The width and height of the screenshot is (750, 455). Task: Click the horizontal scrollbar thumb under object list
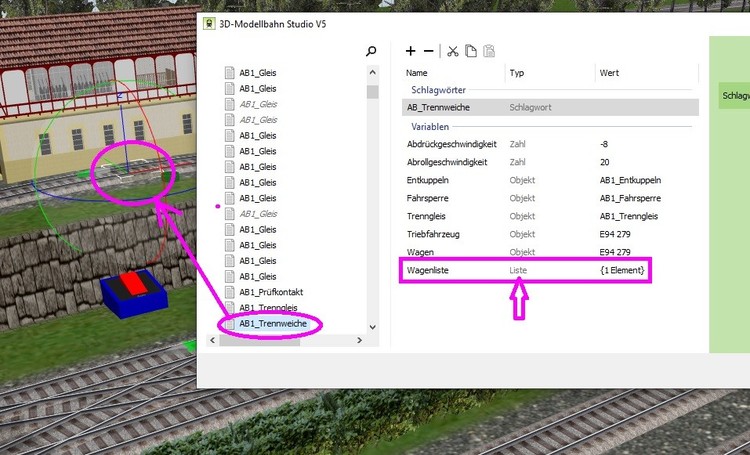pos(259,341)
